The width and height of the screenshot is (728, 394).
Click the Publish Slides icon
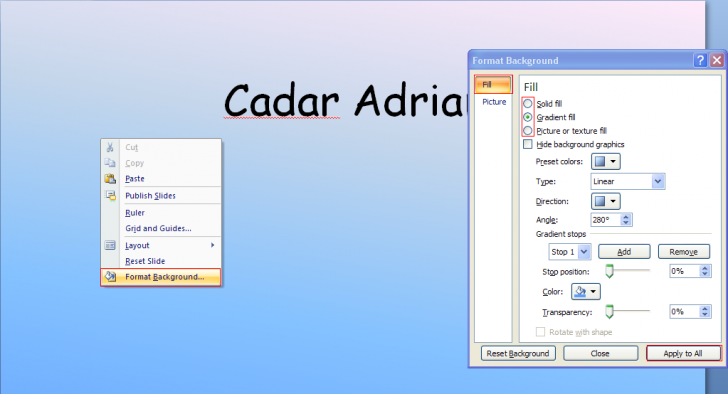click(110, 195)
